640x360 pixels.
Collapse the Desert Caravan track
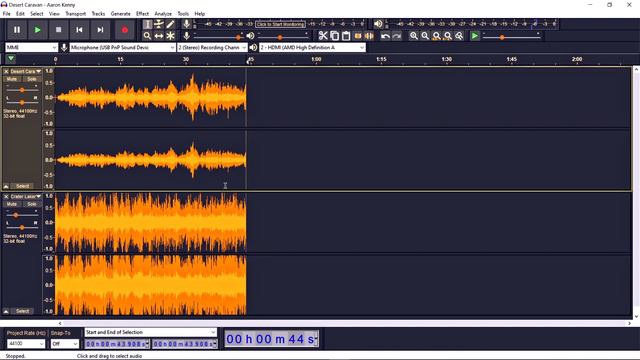pyautogui.click(x=6, y=186)
